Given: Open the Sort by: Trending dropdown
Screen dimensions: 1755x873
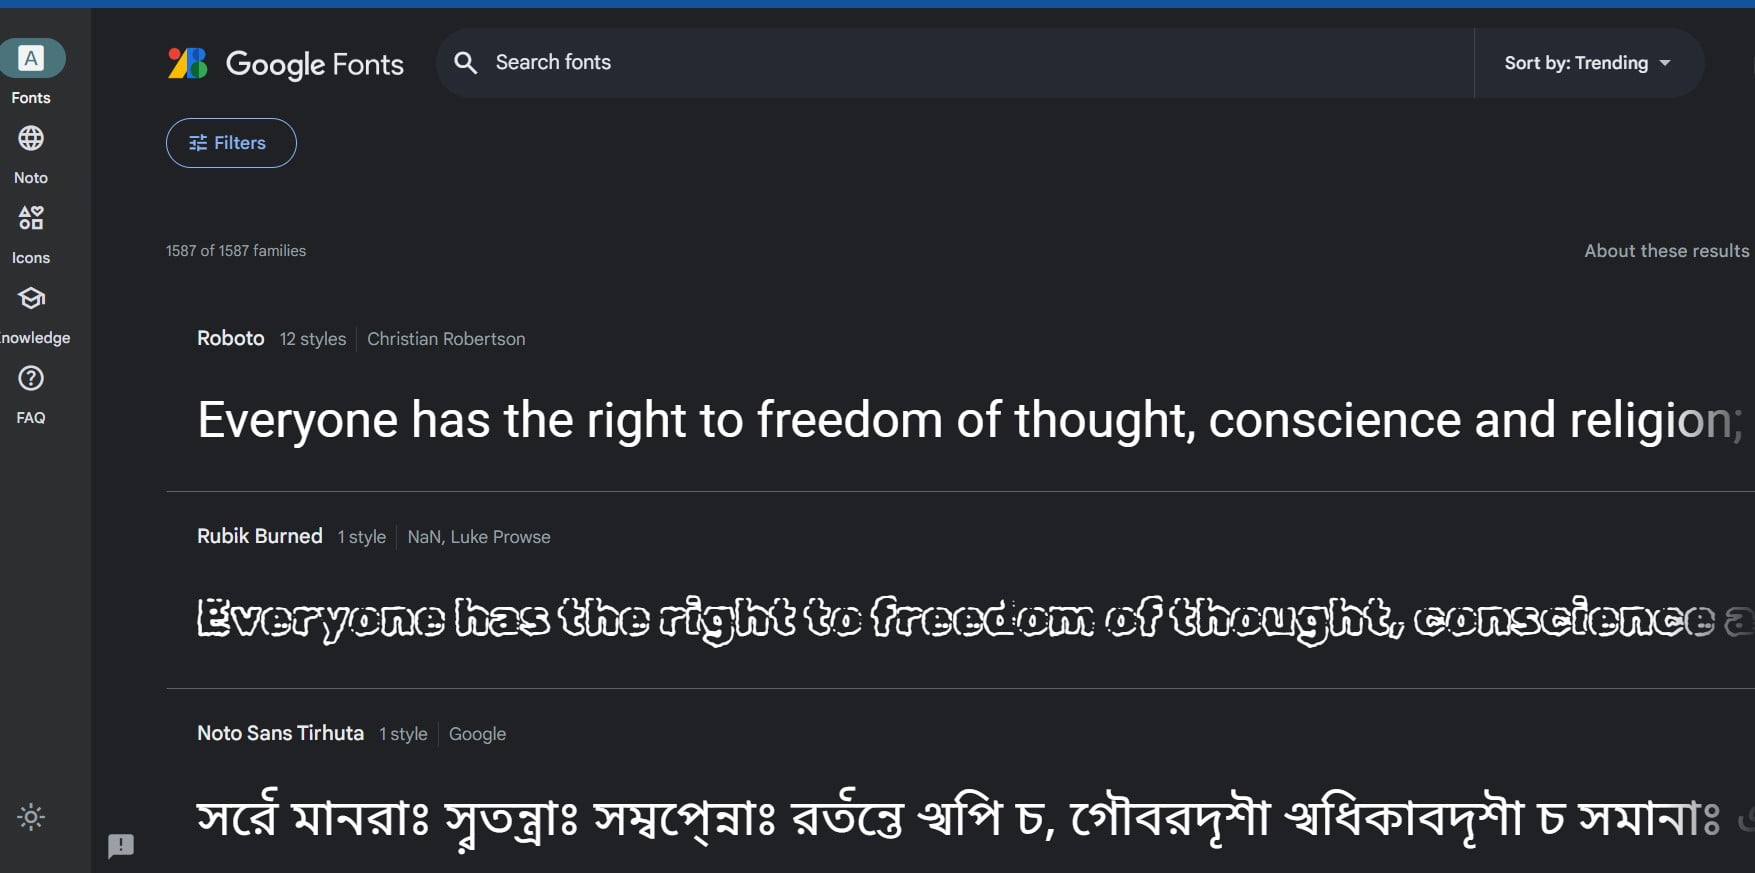Looking at the screenshot, I should [1575, 63].
